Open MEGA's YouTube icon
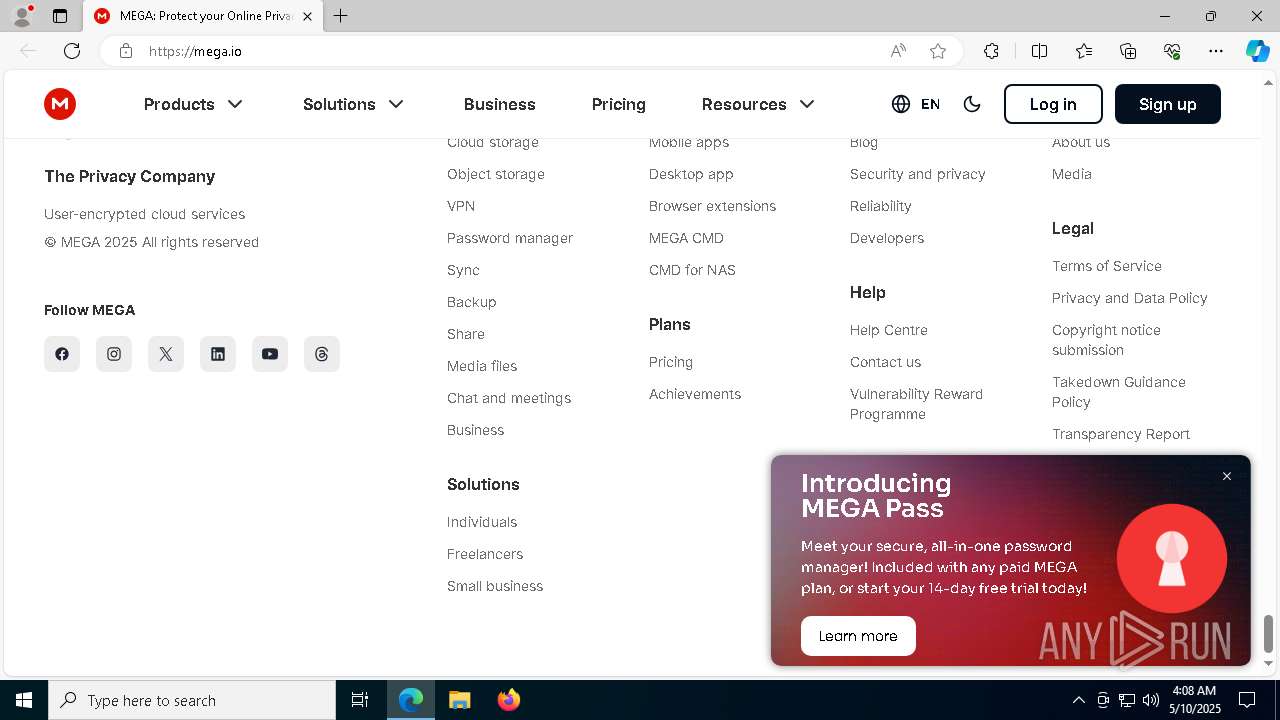 270,354
